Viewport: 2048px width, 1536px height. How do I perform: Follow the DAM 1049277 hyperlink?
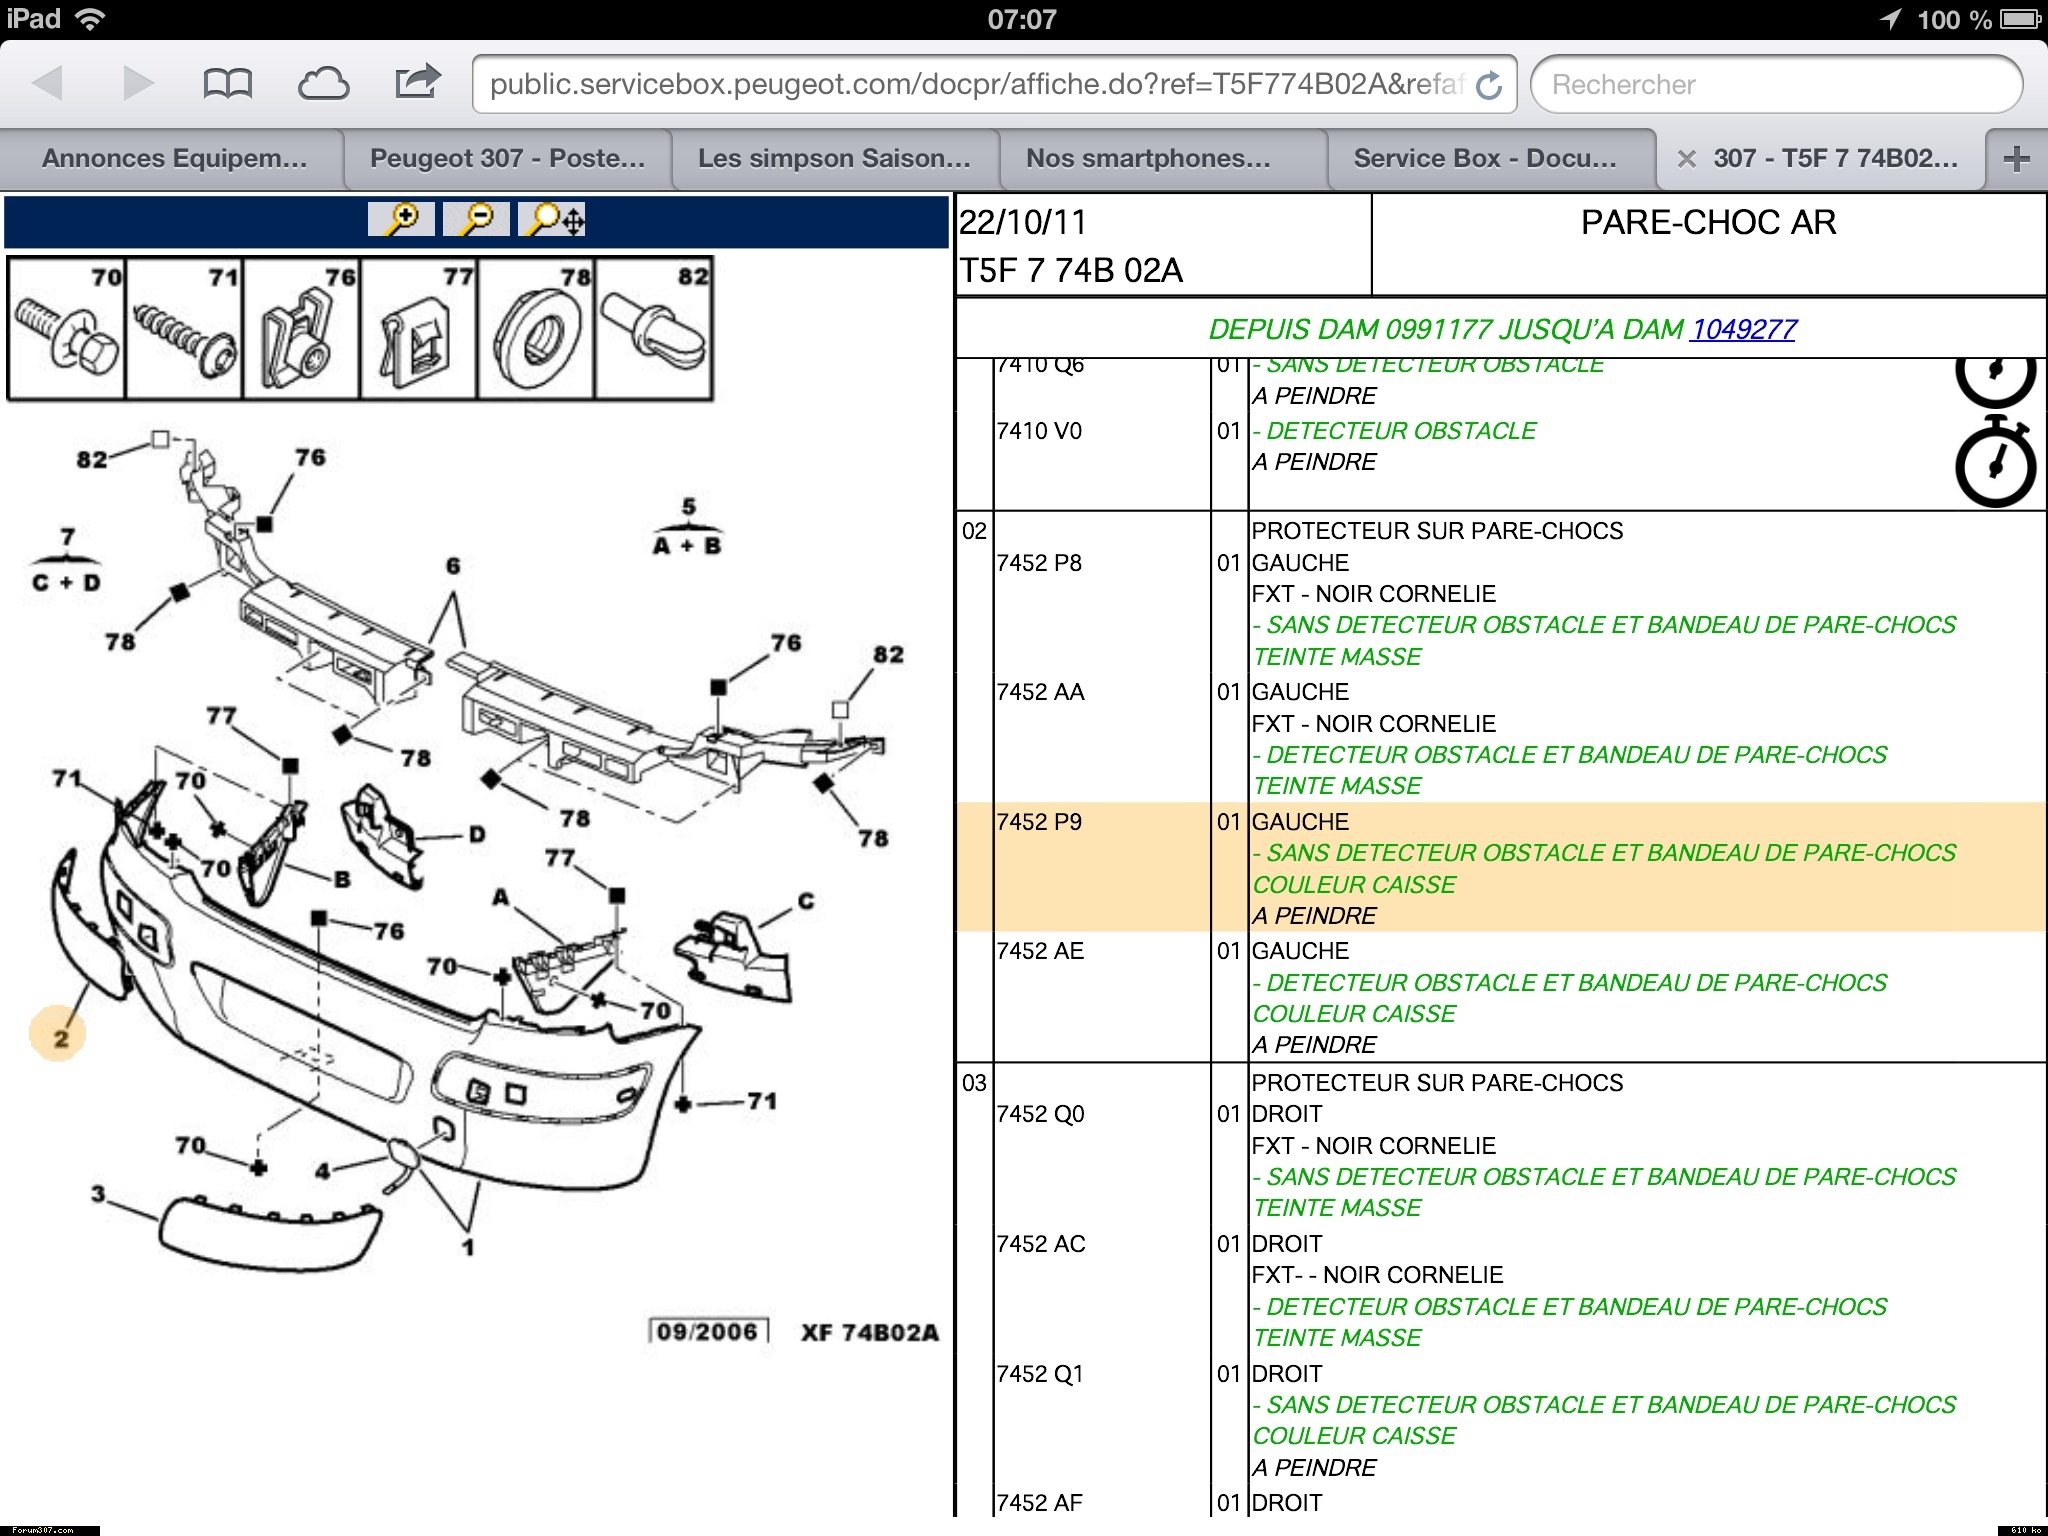[1742, 329]
